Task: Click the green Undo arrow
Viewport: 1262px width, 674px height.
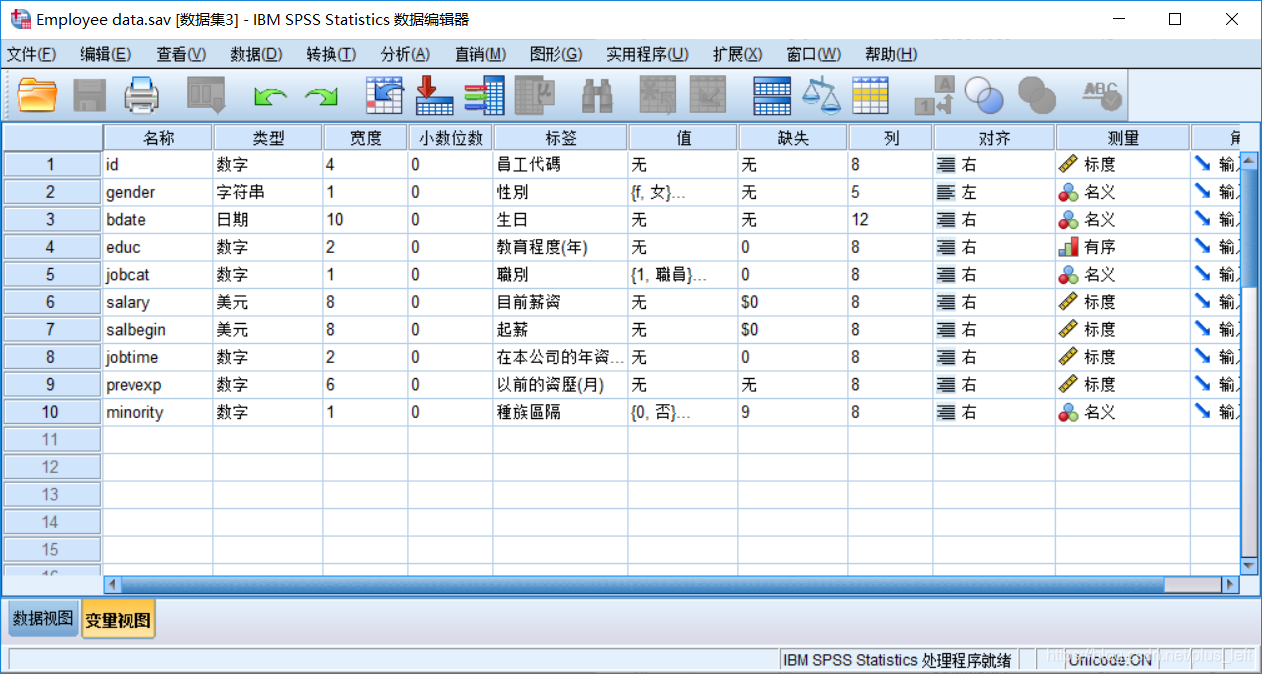Action: (x=269, y=96)
